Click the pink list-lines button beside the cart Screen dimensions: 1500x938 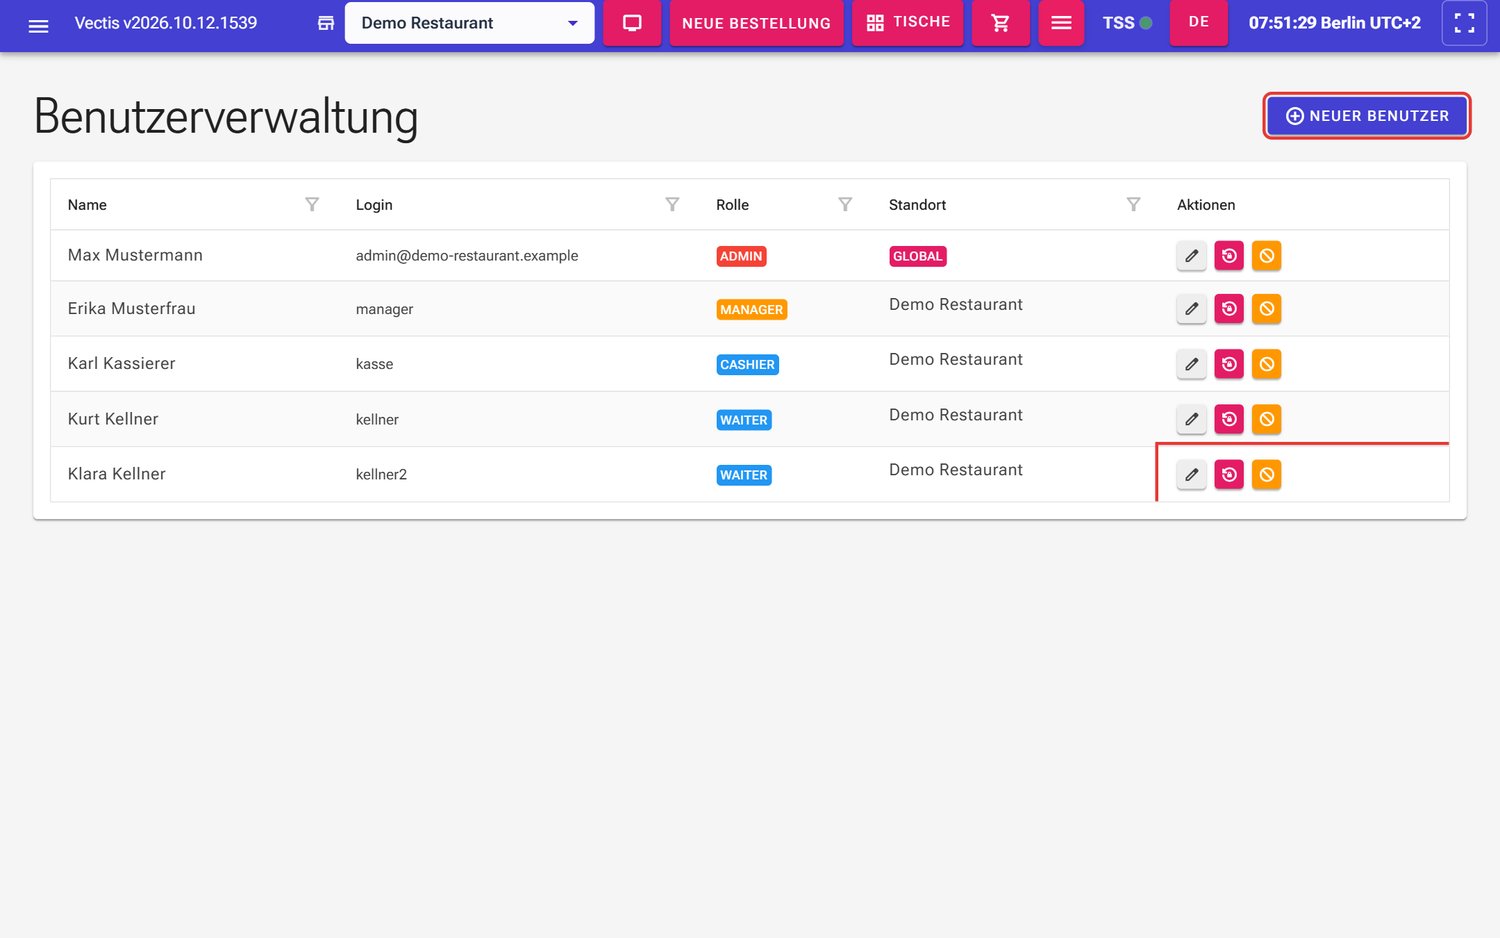[x=1061, y=23]
